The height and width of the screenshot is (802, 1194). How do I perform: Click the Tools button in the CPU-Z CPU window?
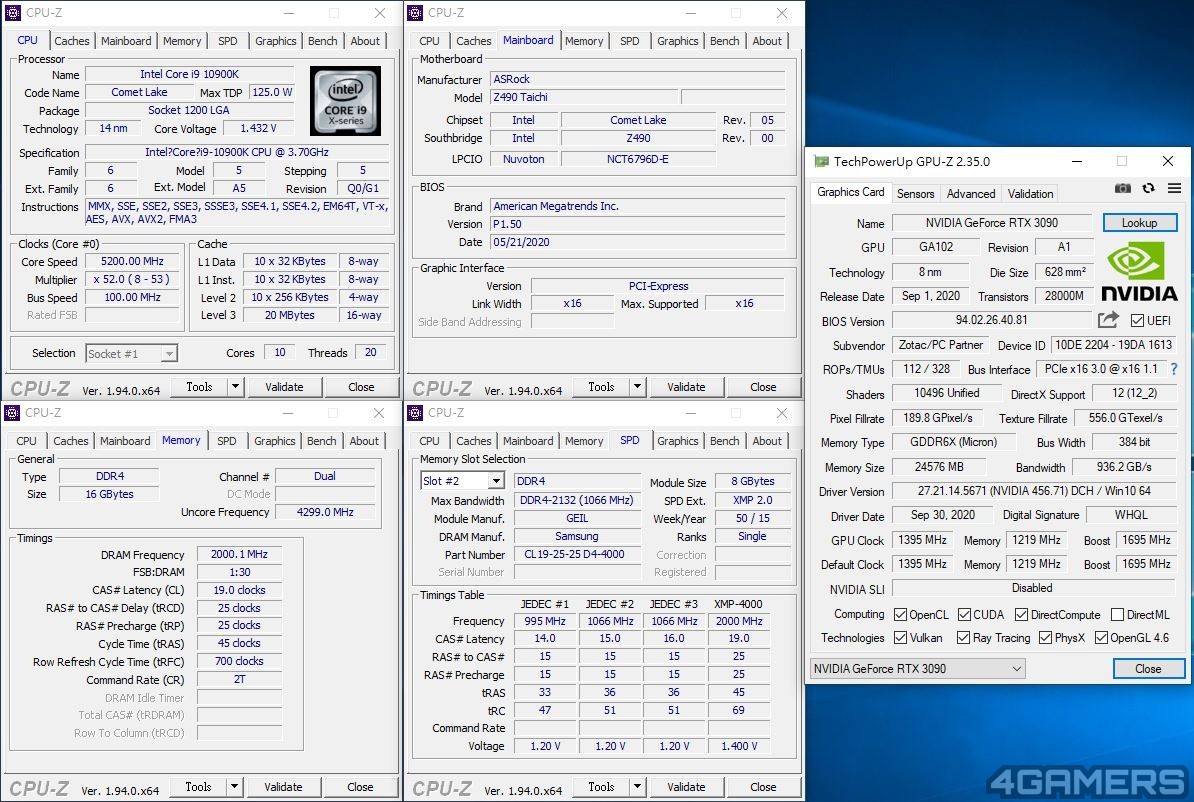pyautogui.click(x=200, y=387)
